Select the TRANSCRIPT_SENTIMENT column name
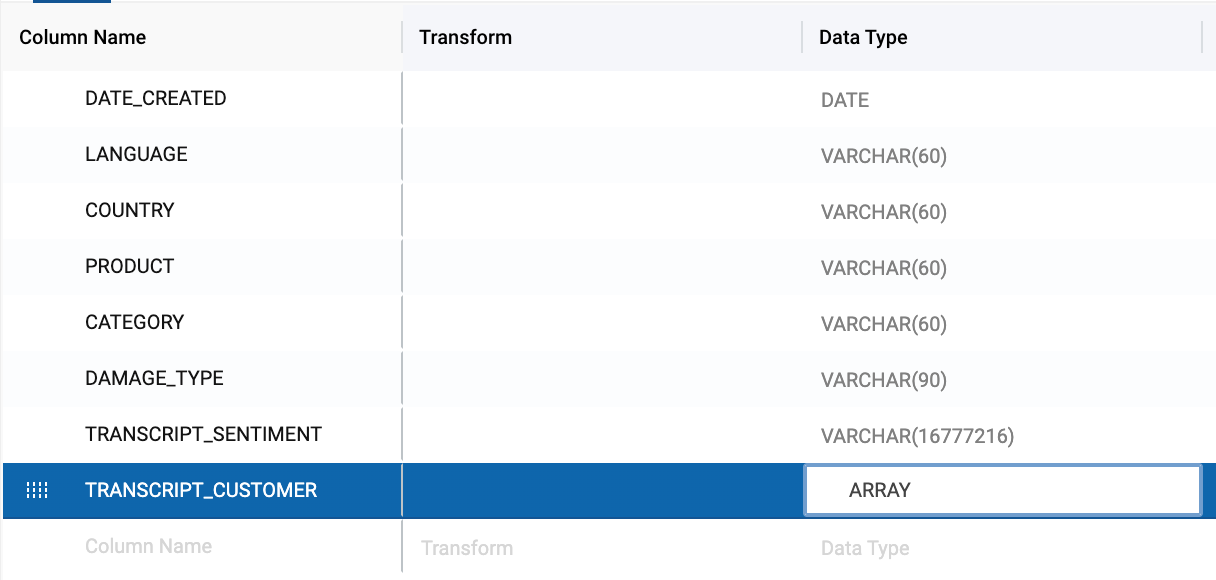 (x=204, y=434)
